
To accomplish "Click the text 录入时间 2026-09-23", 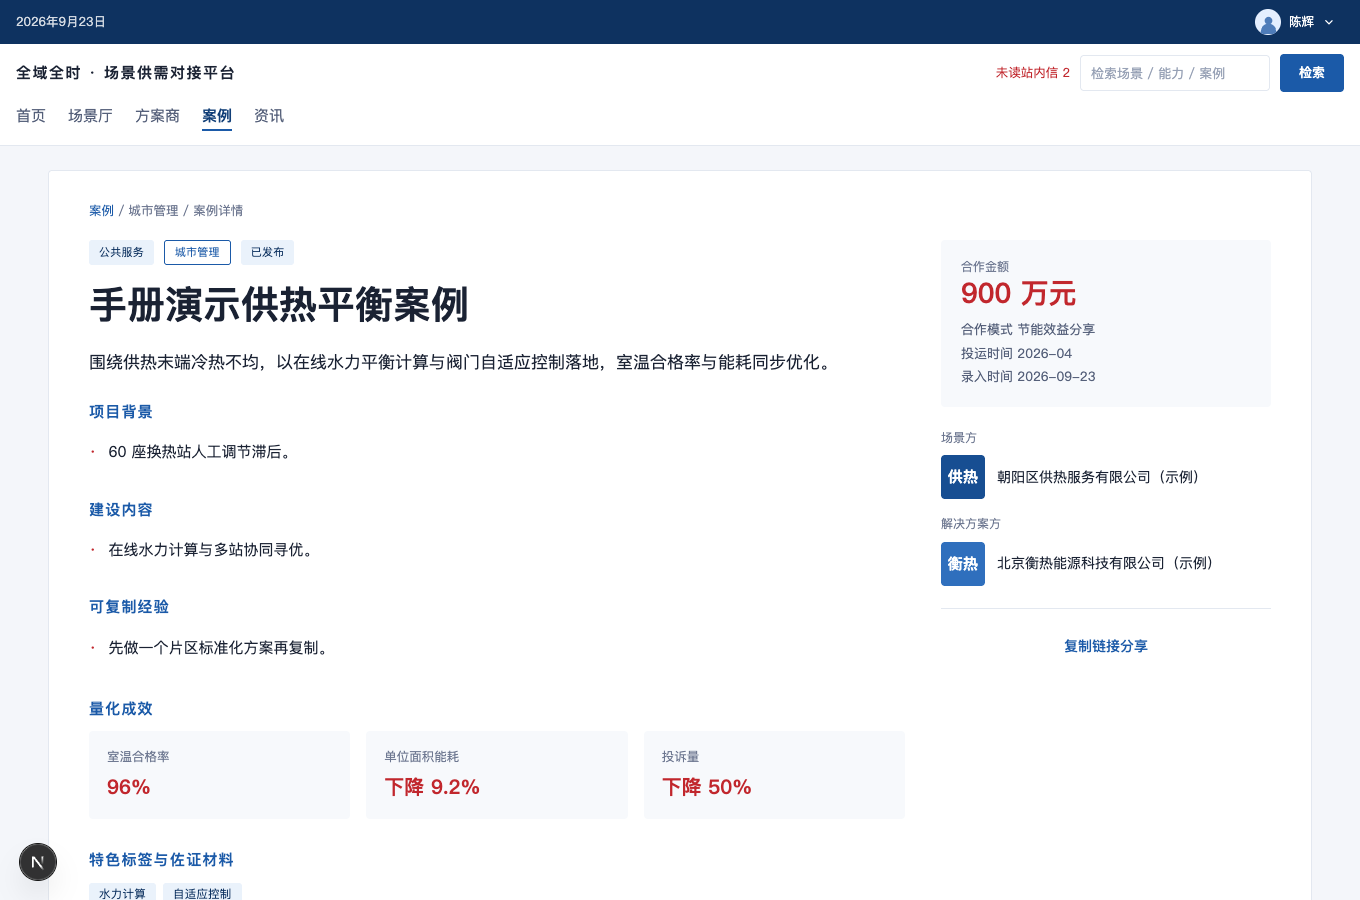I will tap(1028, 377).
